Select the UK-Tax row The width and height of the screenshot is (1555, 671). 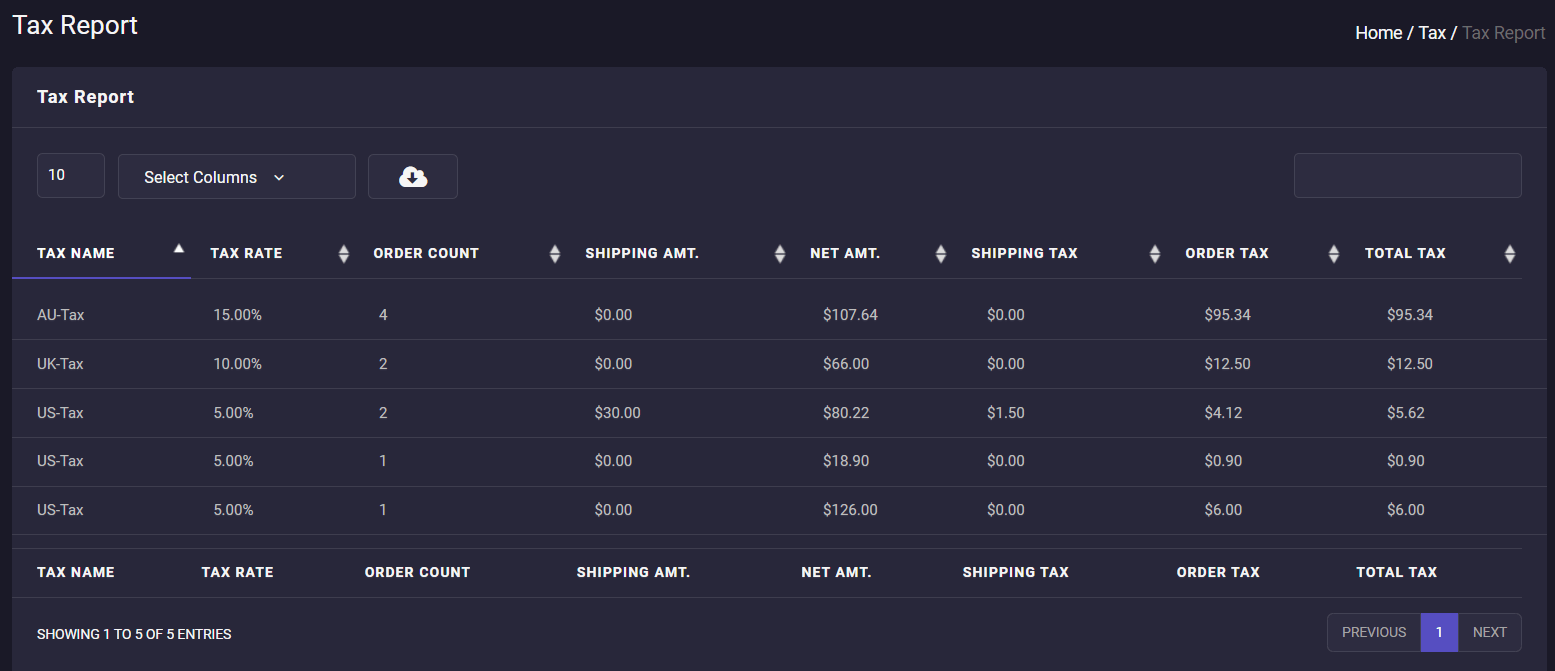[x=61, y=364]
